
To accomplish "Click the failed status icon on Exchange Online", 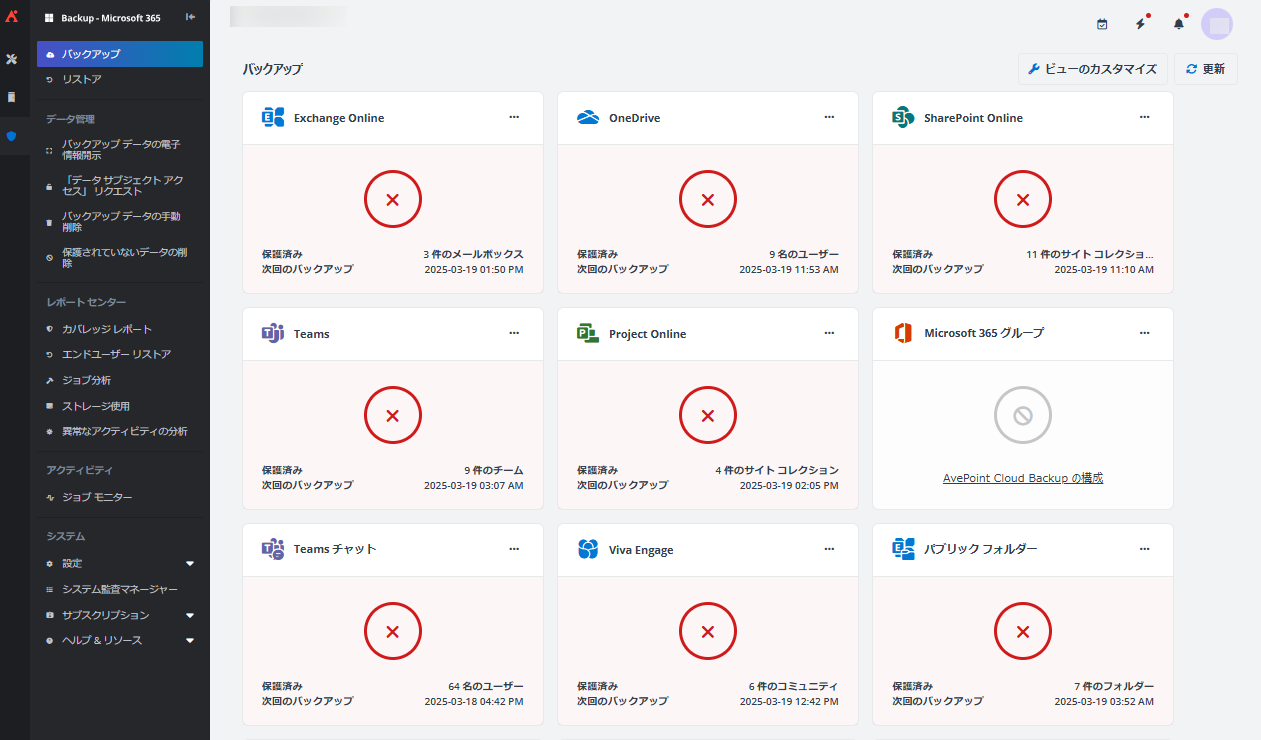I will tap(393, 200).
